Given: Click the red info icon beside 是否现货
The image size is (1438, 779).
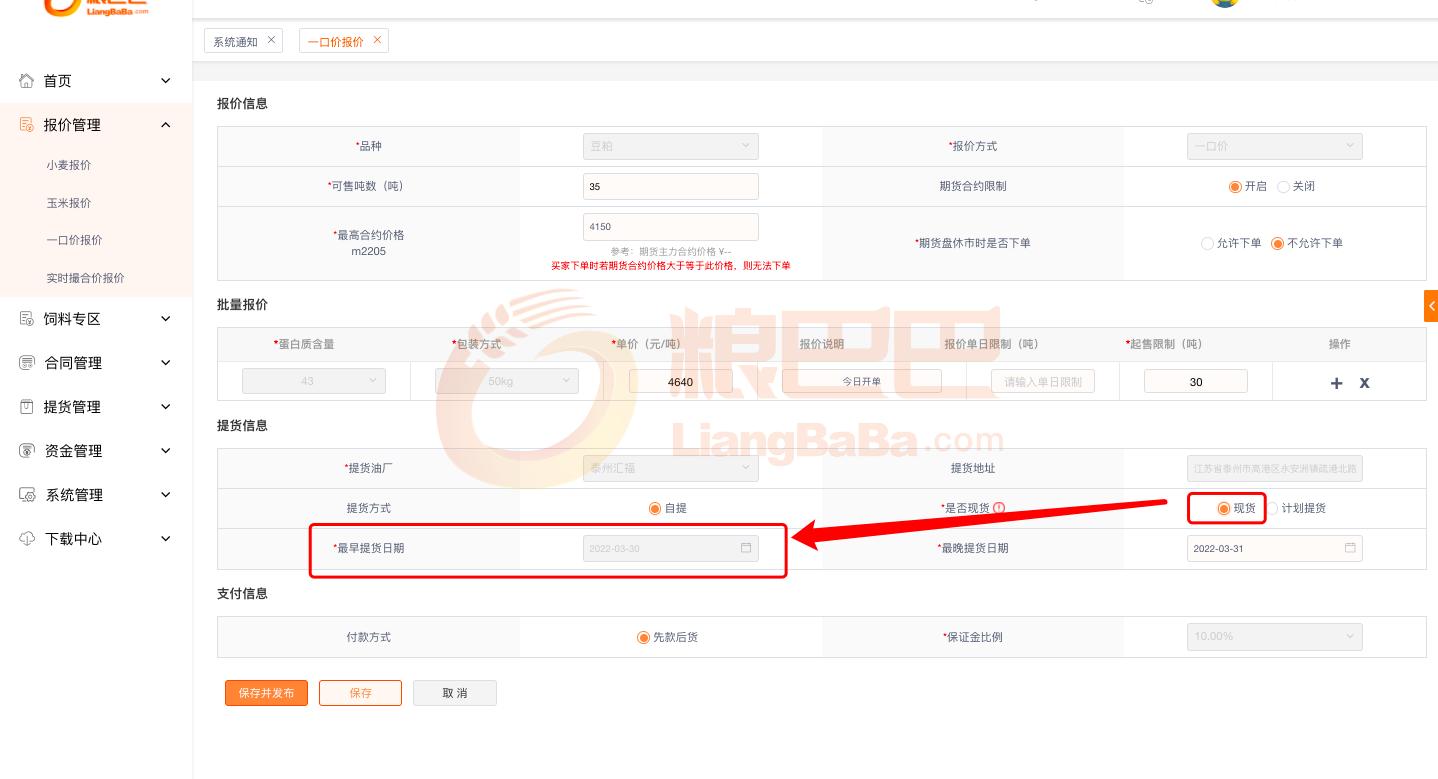Looking at the screenshot, I should point(999,508).
